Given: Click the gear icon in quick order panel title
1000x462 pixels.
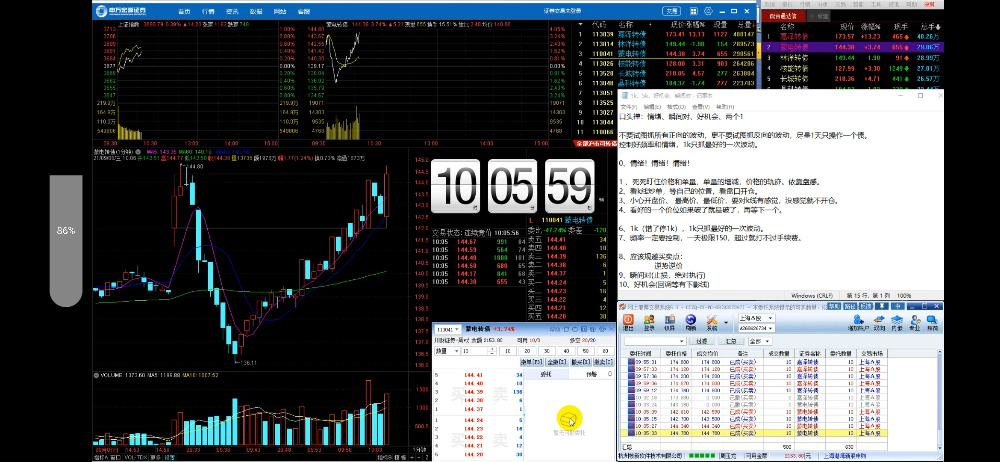Looking at the screenshot, I should [602, 329].
